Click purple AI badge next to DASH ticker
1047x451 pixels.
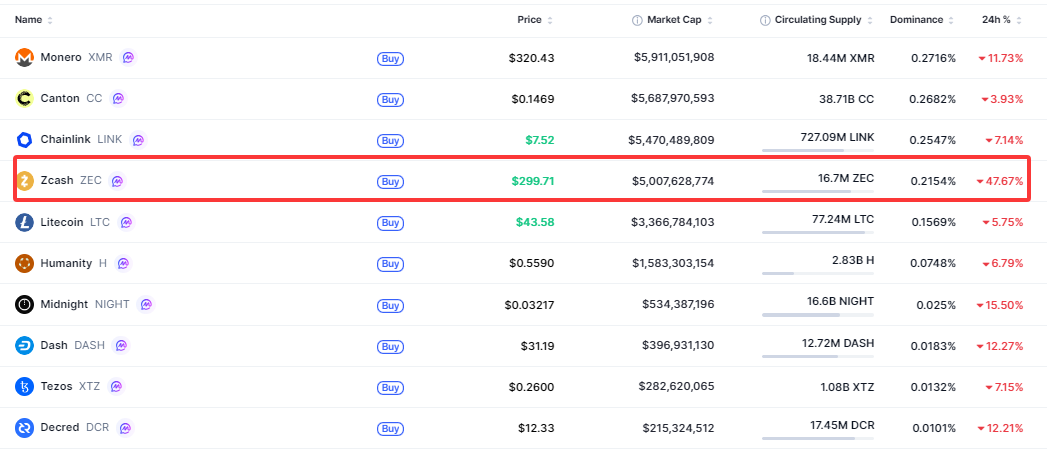click(x=121, y=345)
